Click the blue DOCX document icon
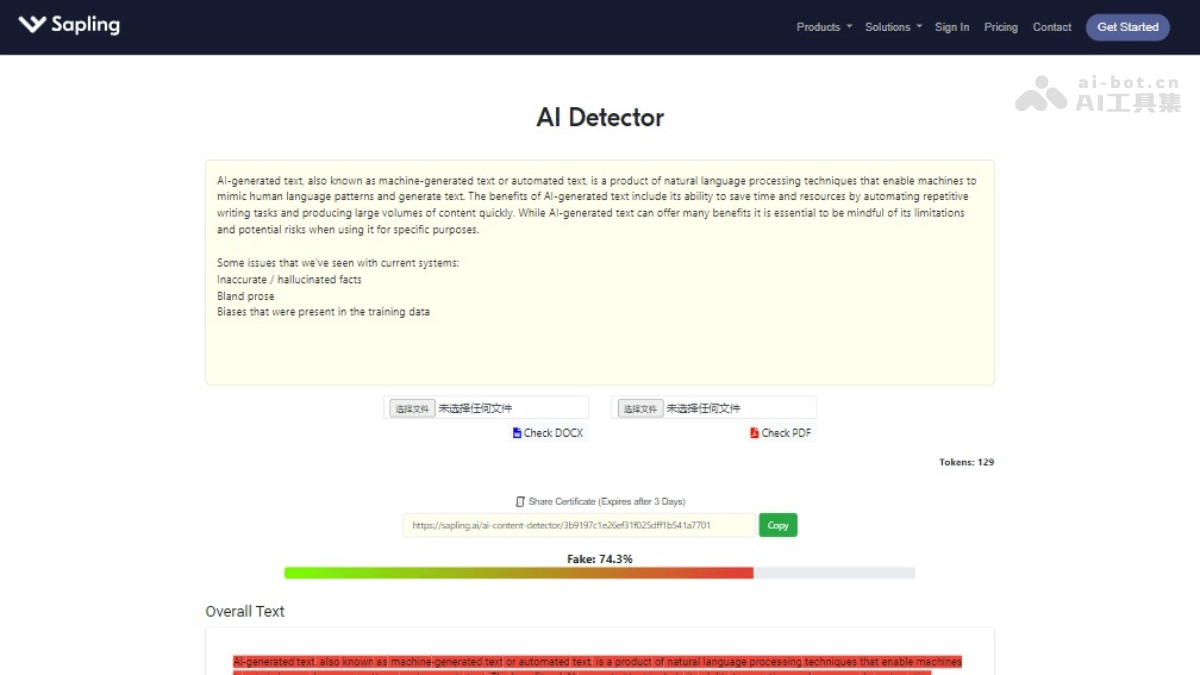The image size is (1200, 675). [x=515, y=432]
